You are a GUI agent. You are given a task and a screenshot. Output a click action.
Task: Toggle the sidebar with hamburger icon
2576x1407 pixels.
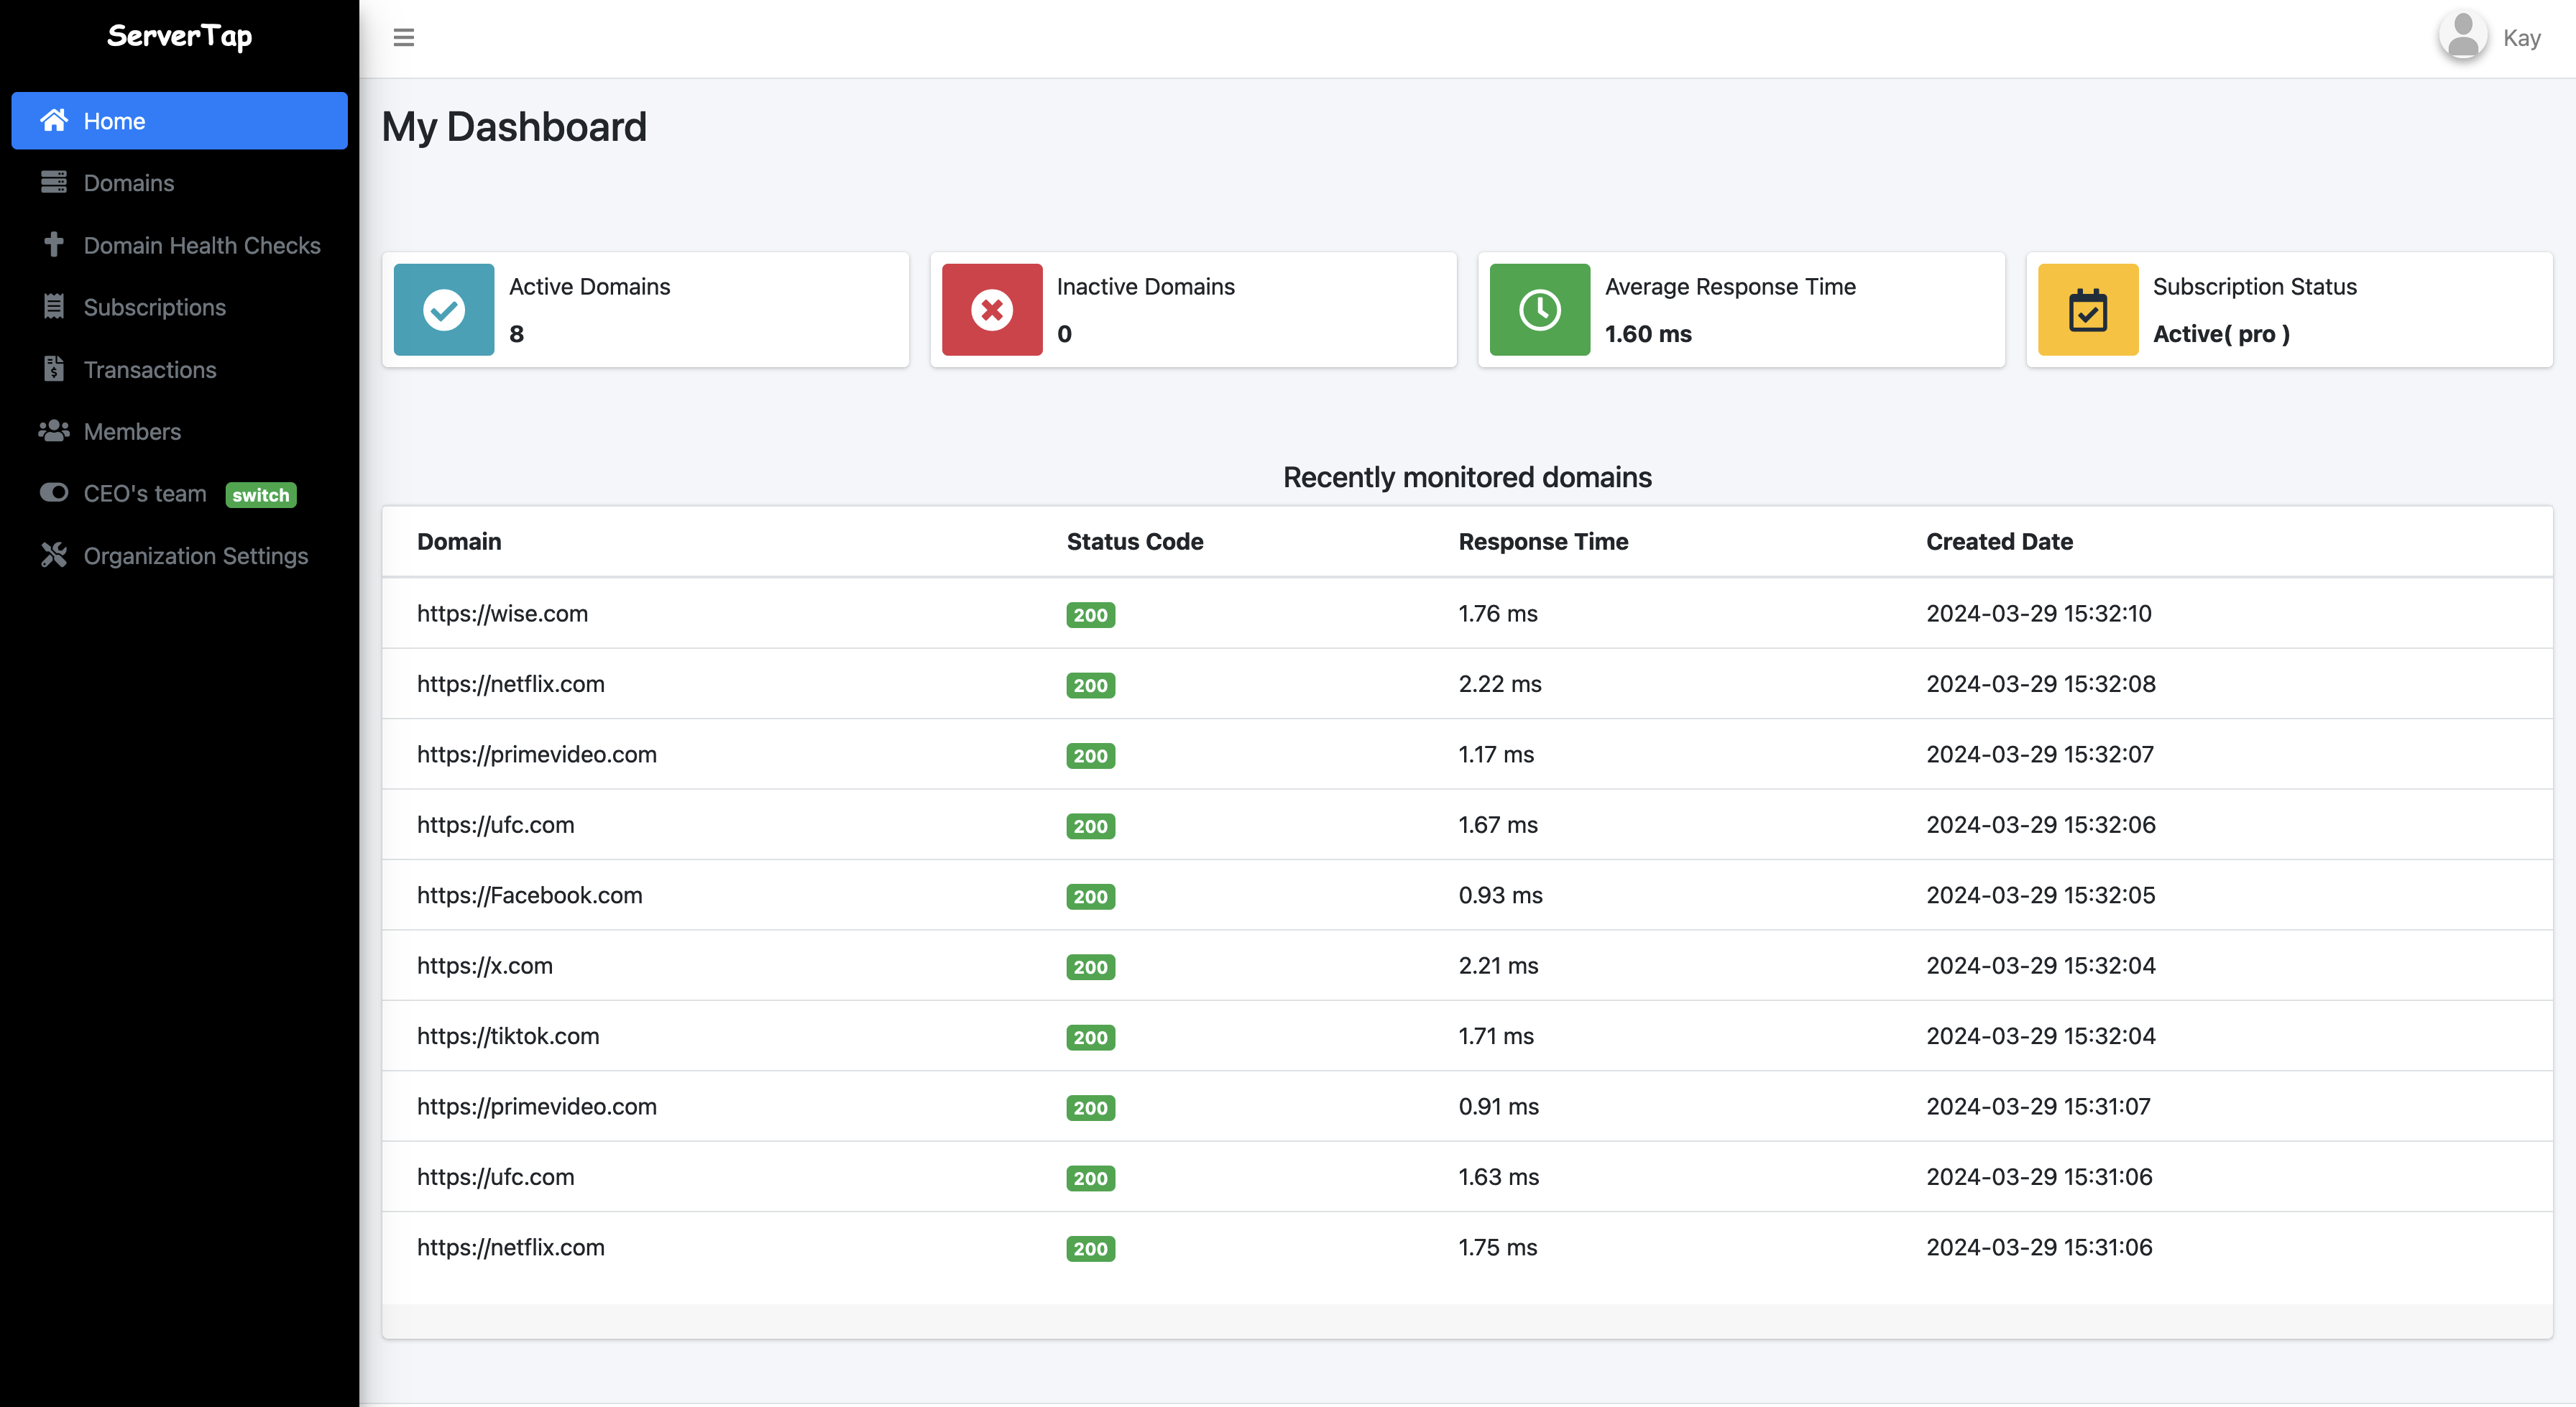(404, 38)
